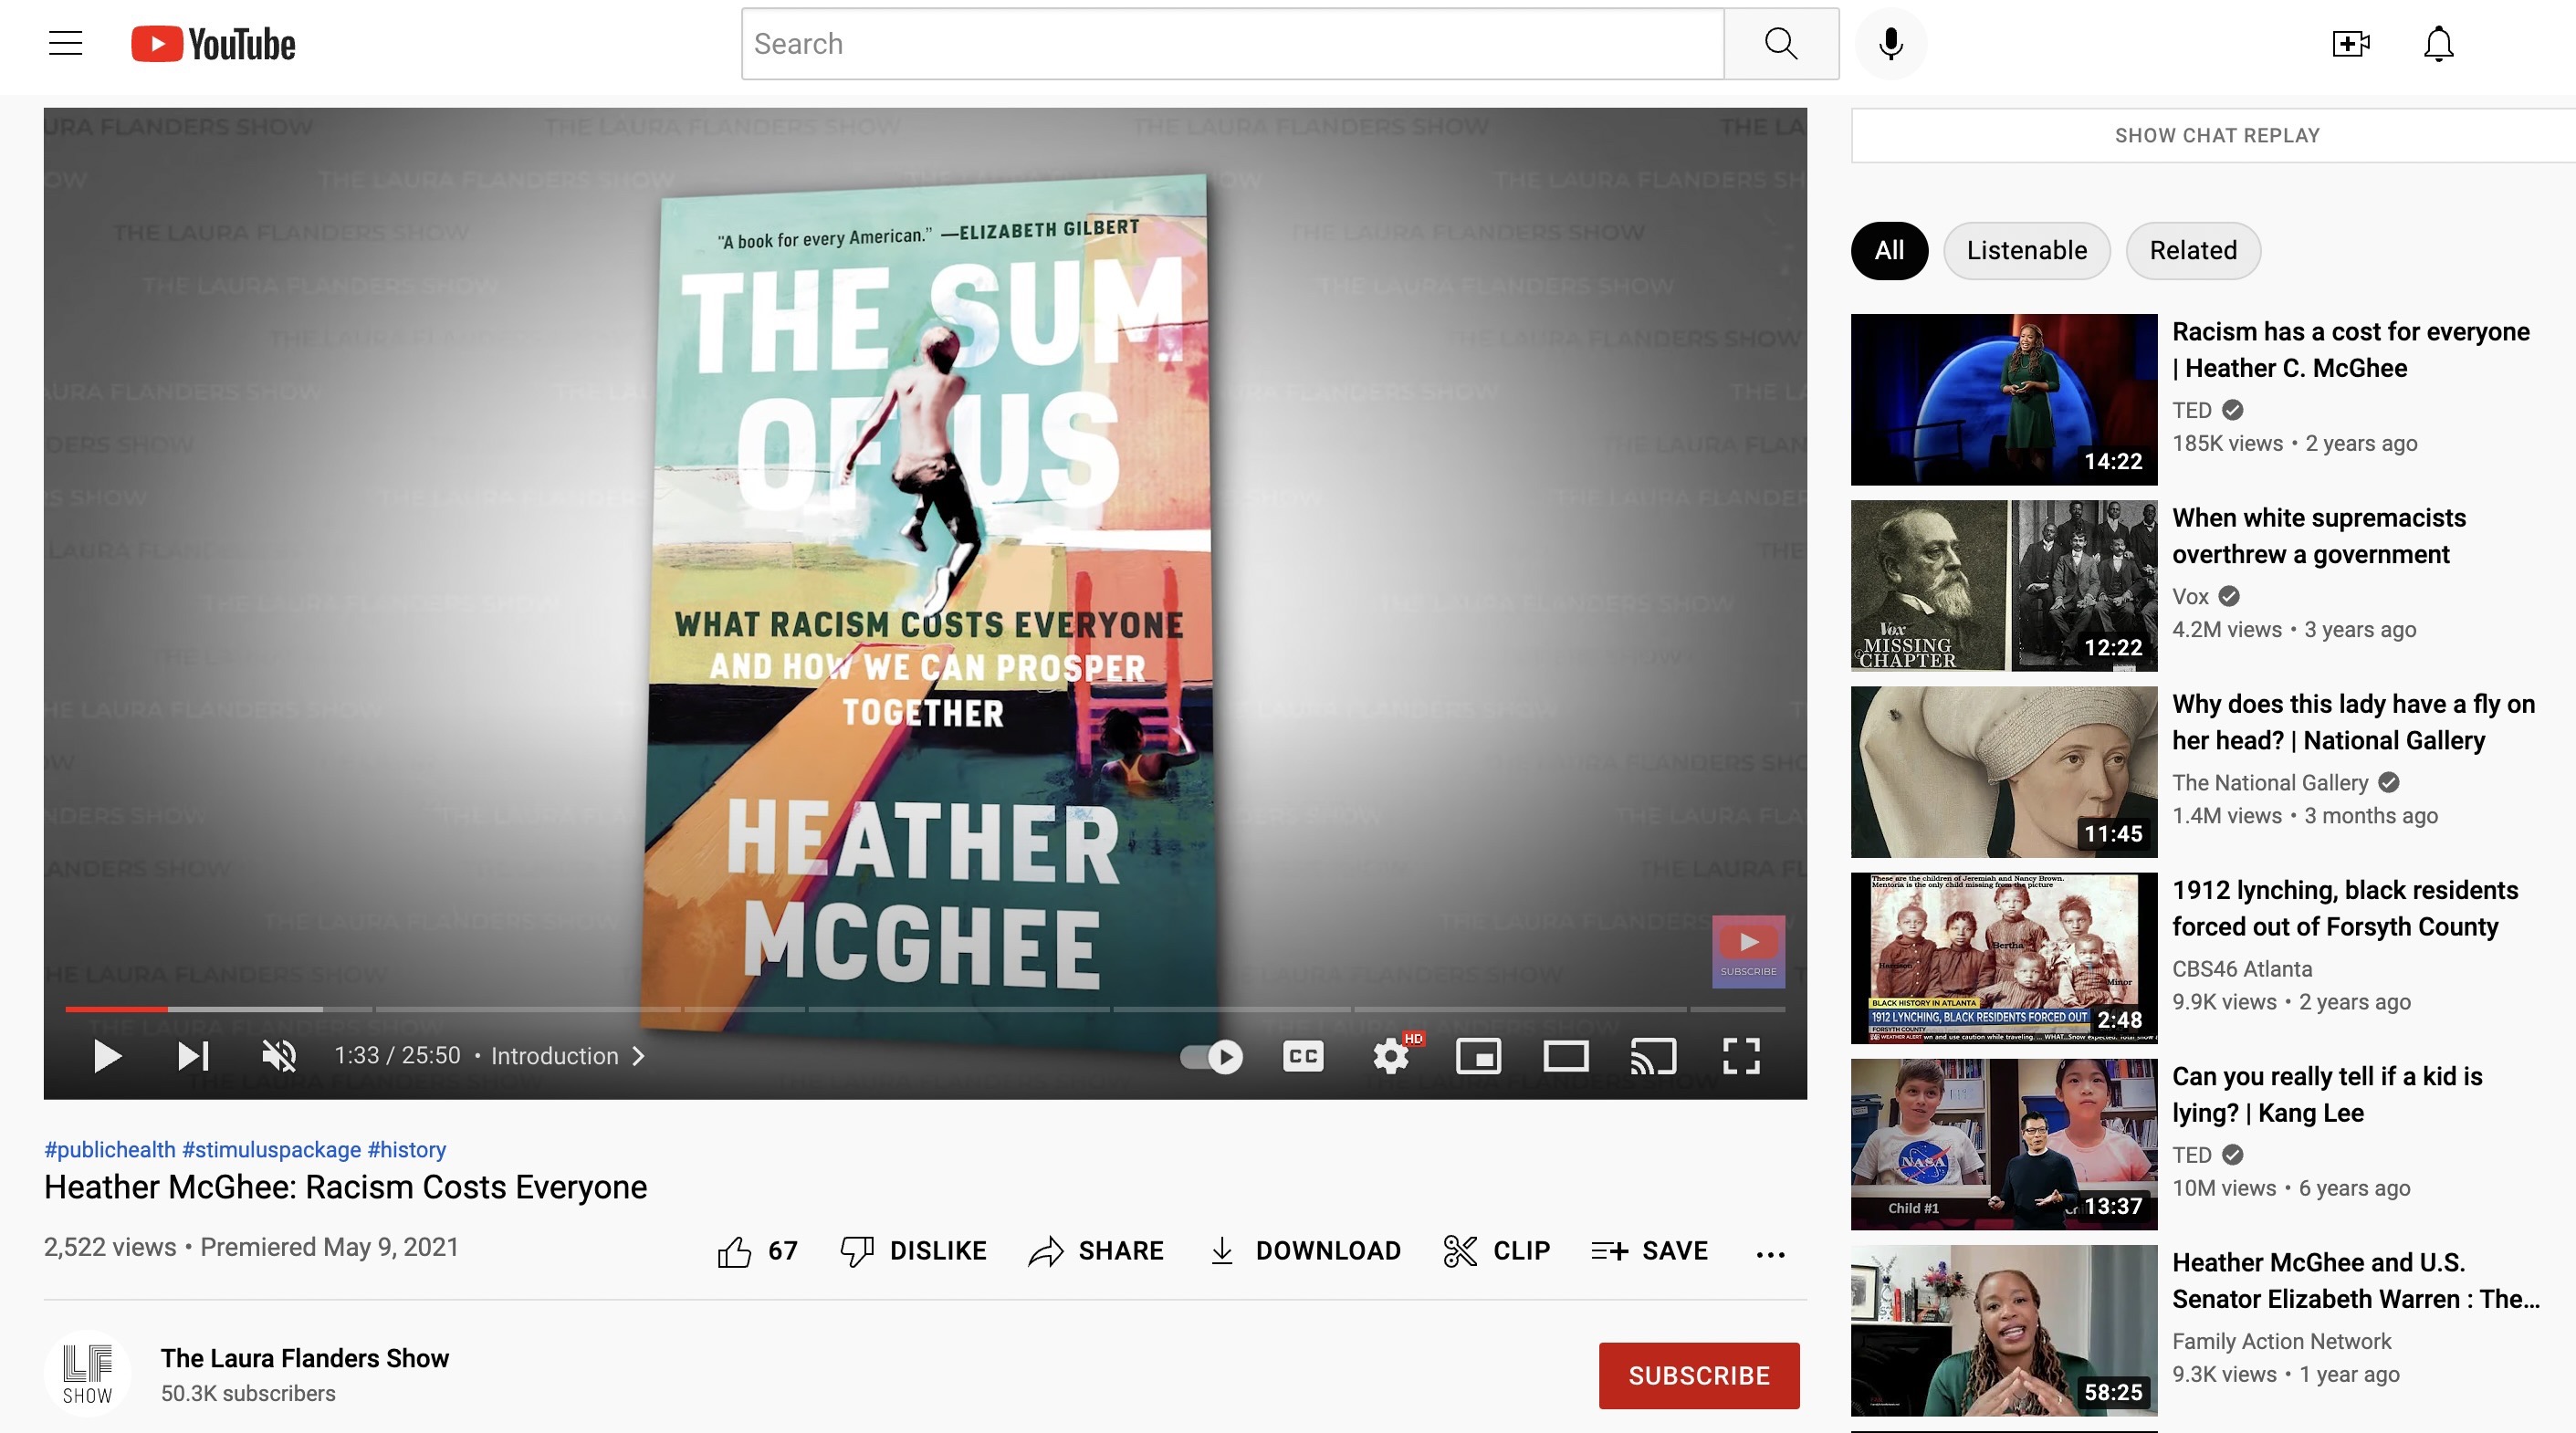Create a clip with Clip button
This screenshot has height=1433, width=2576.
click(1497, 1251)
